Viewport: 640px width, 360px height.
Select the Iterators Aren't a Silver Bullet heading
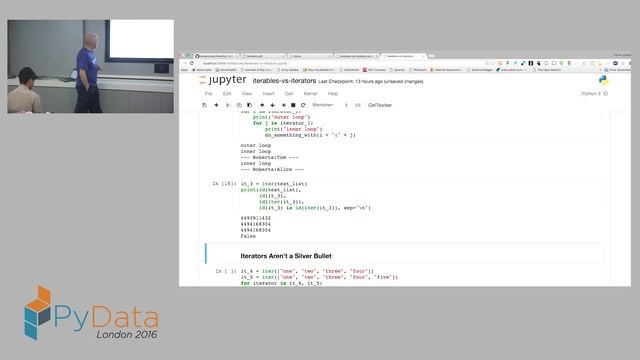(286, 256)
